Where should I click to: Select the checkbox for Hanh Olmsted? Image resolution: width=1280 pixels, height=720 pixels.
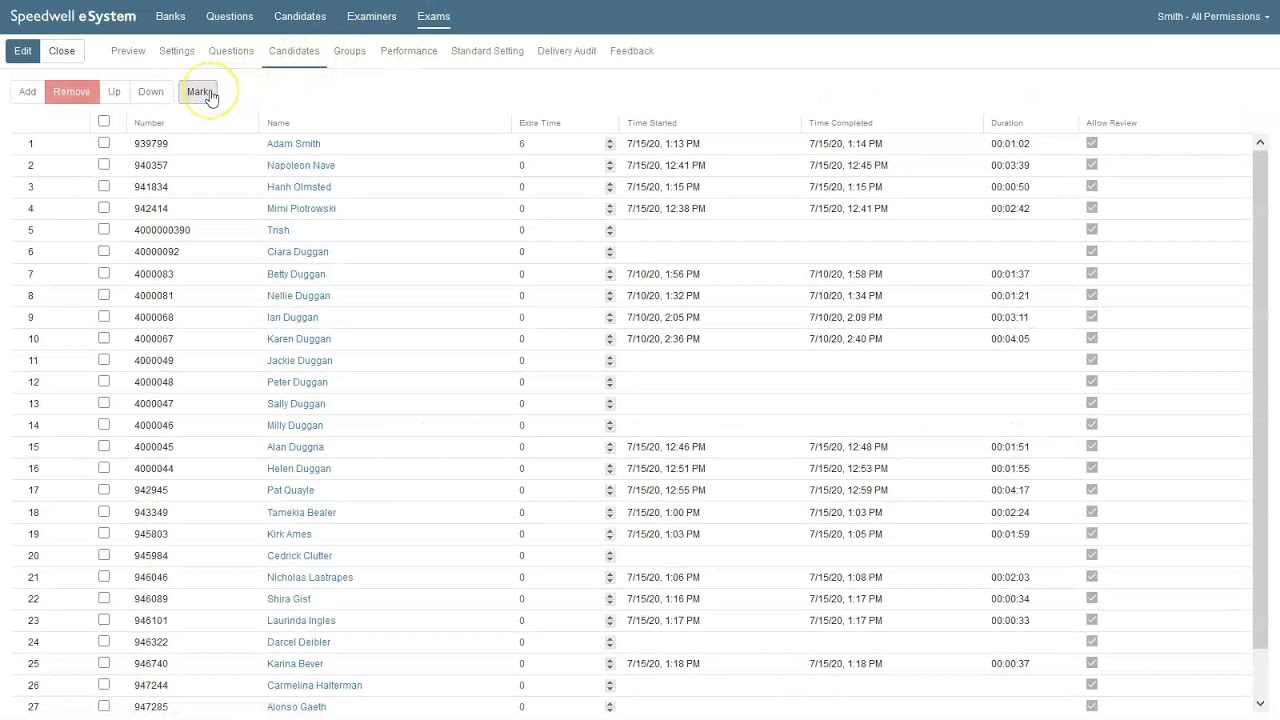[104, 187]
